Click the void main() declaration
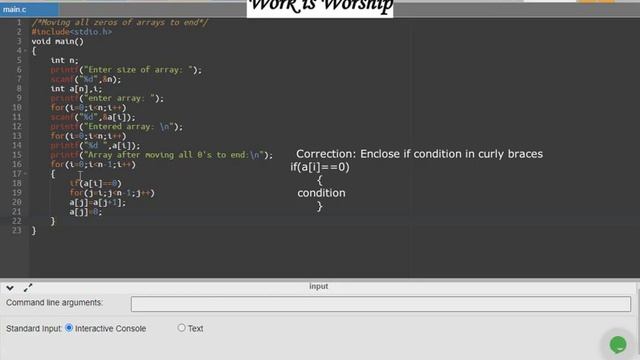Image resolution: width=640 pixels, height=360 pixels. (x=58, y=41)
